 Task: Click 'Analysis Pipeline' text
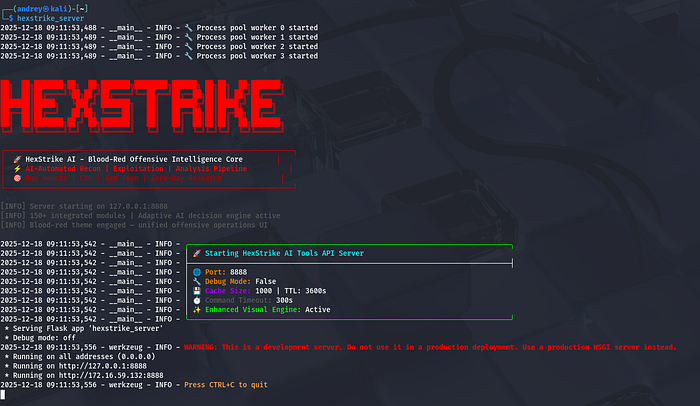211,168
